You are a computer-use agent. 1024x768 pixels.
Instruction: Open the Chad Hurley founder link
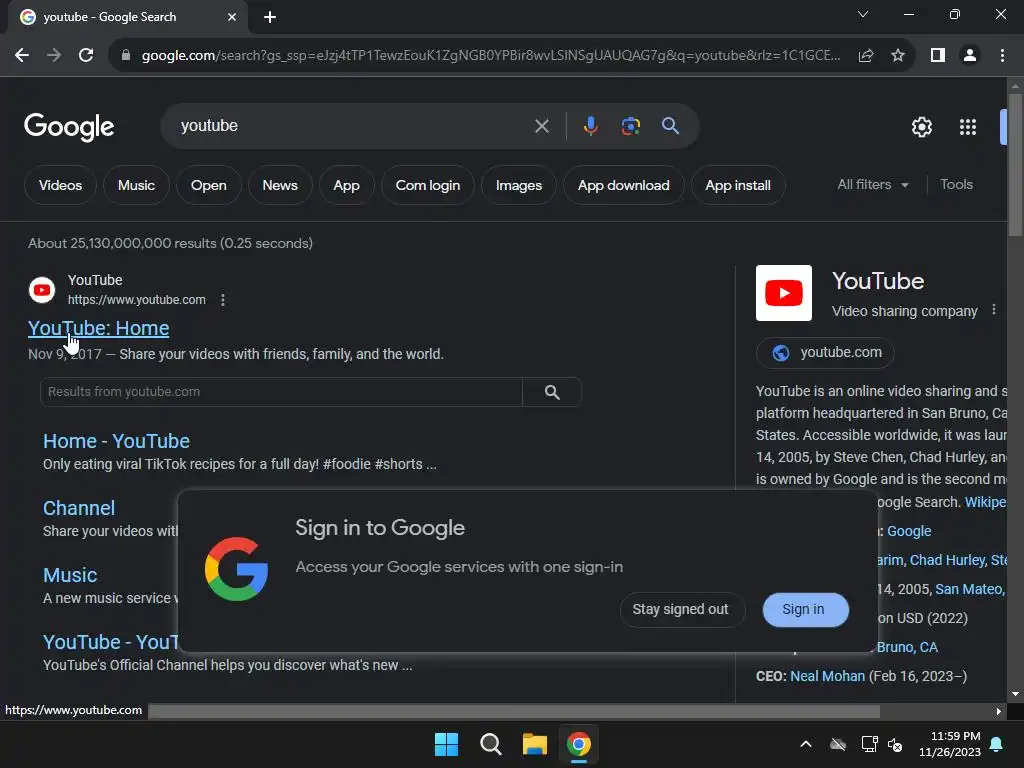pos(948,560)
